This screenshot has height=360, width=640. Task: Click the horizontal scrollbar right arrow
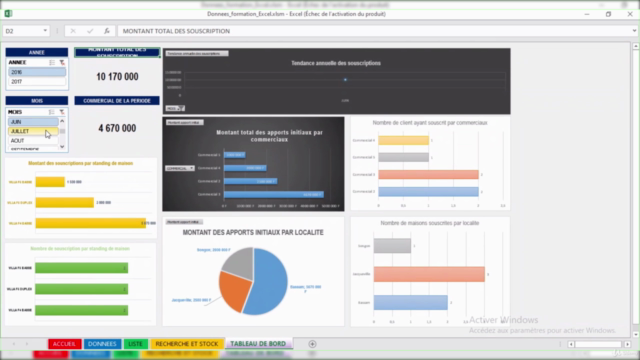(628, 344)
